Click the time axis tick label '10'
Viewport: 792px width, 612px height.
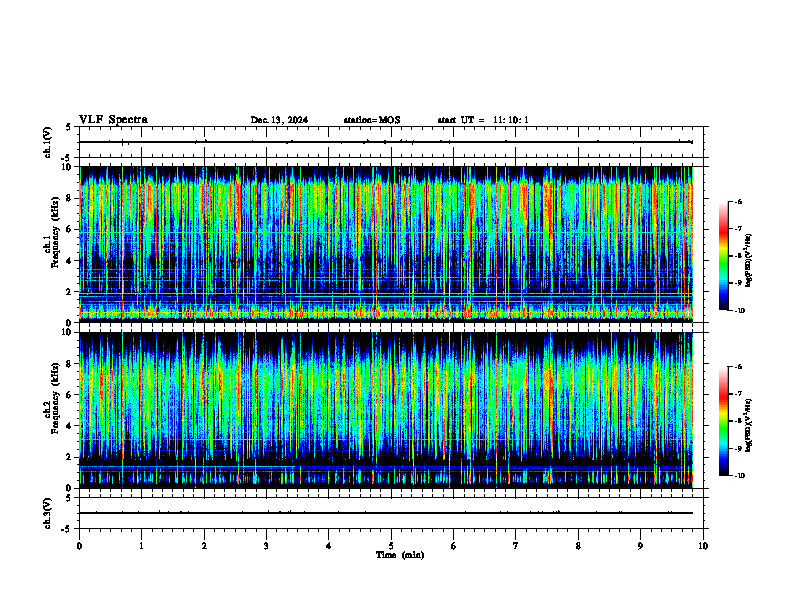coord(703,546)
